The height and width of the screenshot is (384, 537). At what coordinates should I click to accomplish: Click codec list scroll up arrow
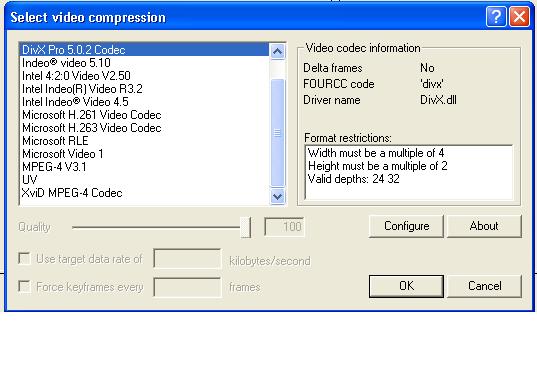coord(277,51)
